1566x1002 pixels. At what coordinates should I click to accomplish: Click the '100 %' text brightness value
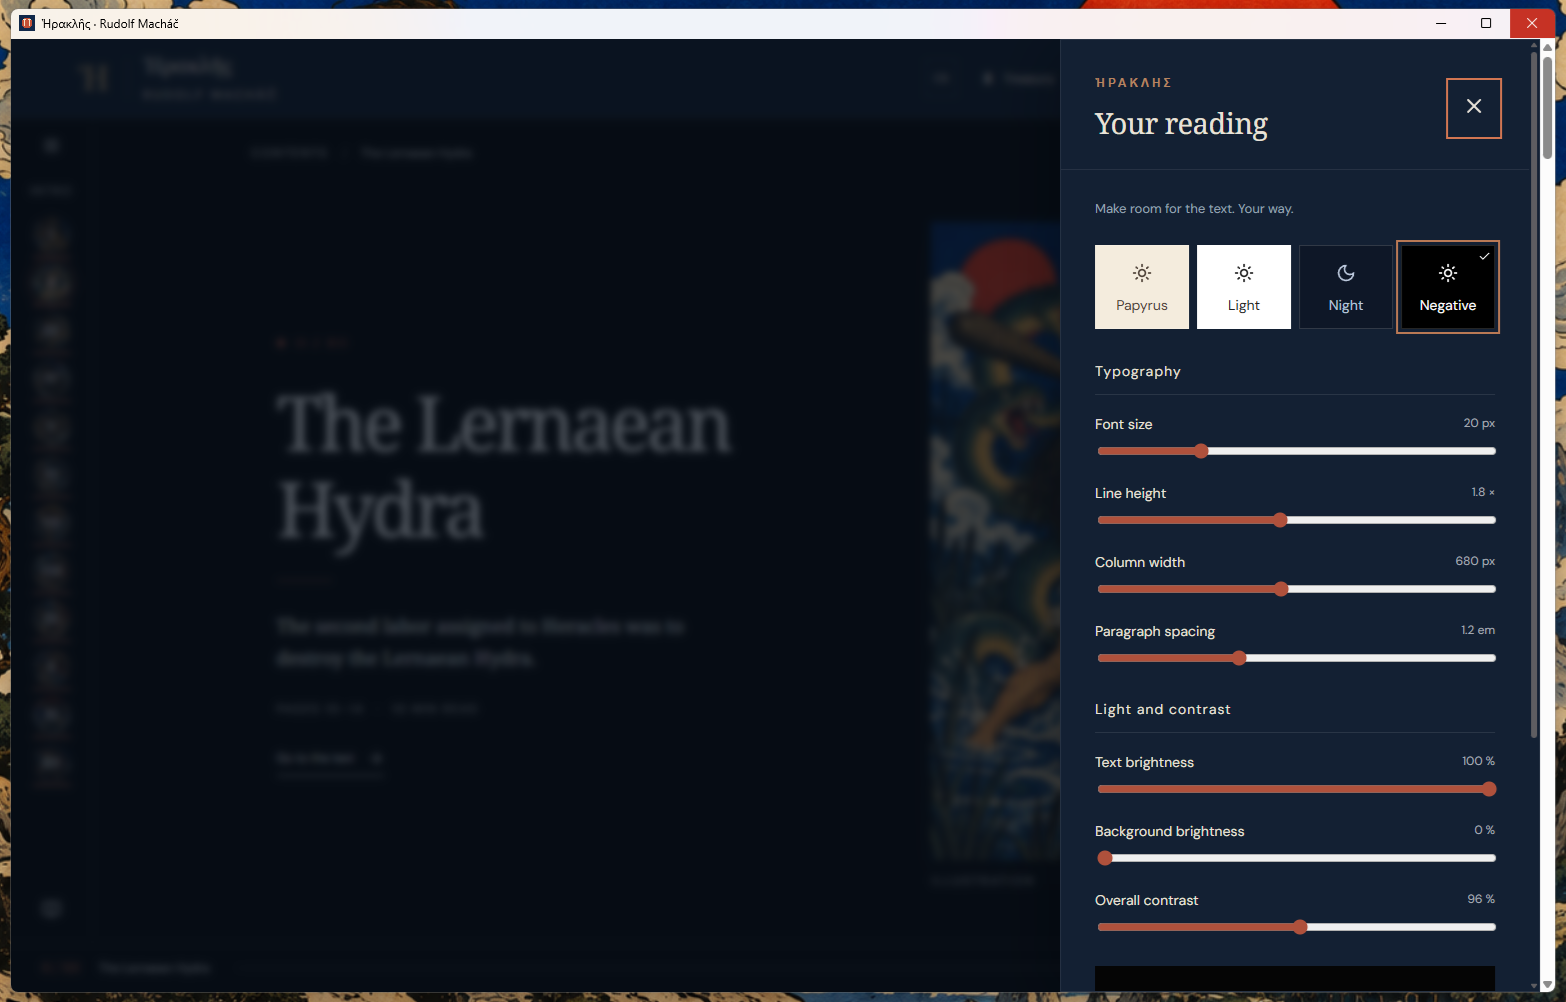pos(1478,761)
